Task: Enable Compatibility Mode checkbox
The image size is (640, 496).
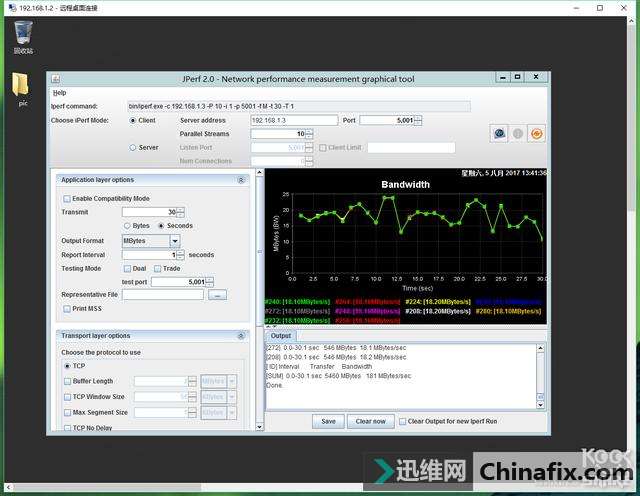Action: (67, 198)
